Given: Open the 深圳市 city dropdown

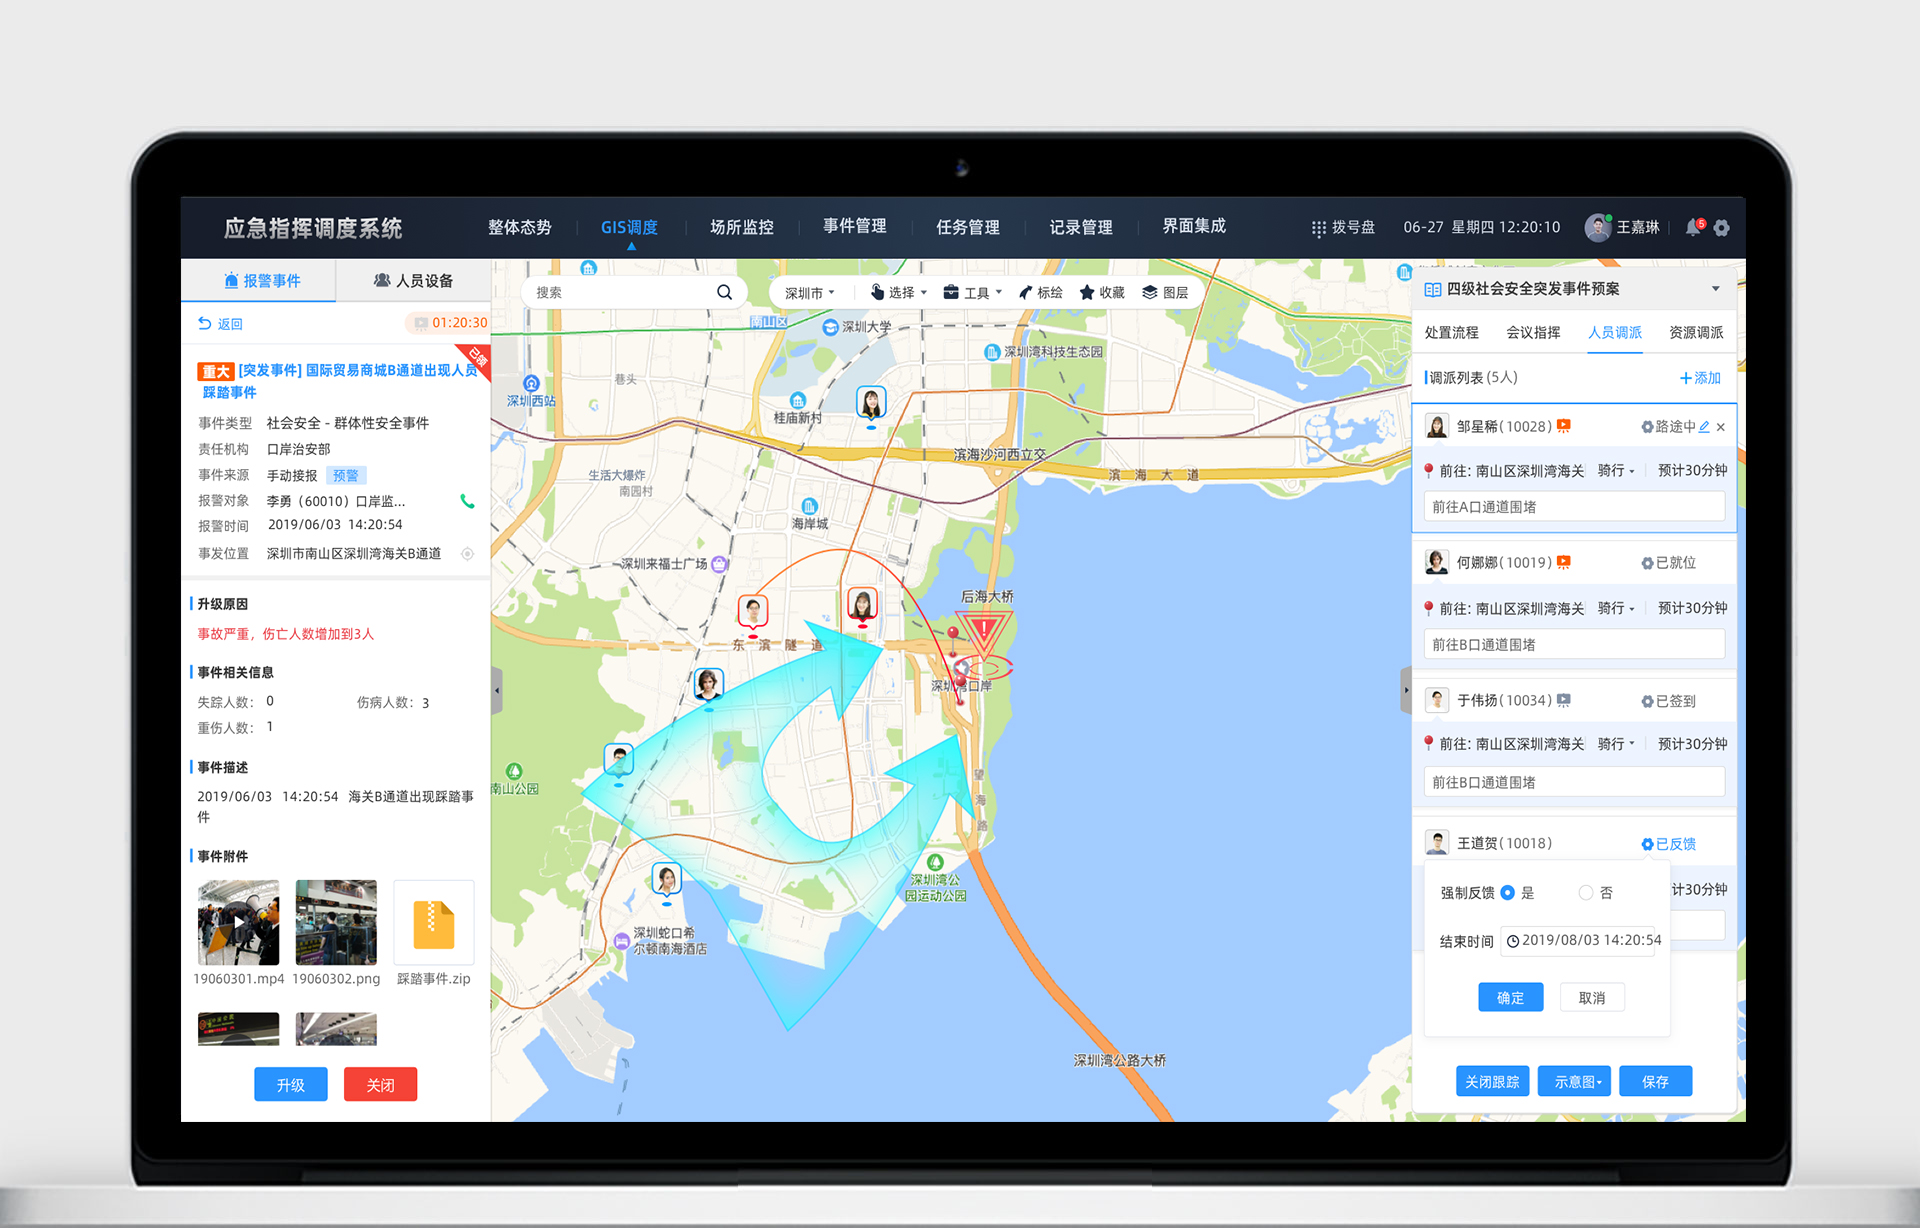Looking at the screenshot, I should pyautogui.click(x=809, y=292).
